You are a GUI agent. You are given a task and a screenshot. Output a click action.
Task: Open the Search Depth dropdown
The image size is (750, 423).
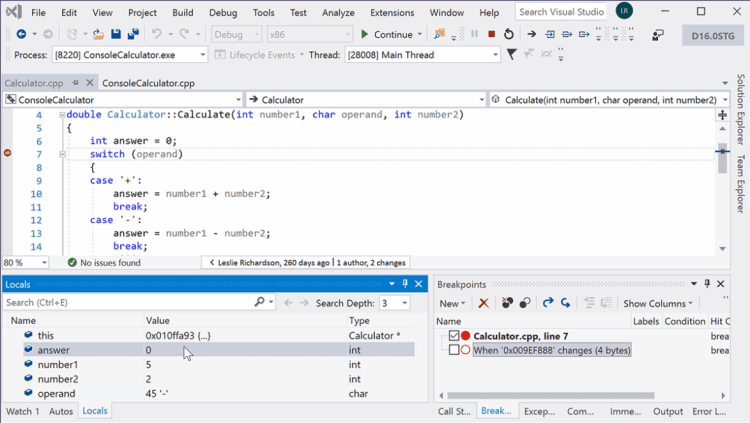point(405,303)
